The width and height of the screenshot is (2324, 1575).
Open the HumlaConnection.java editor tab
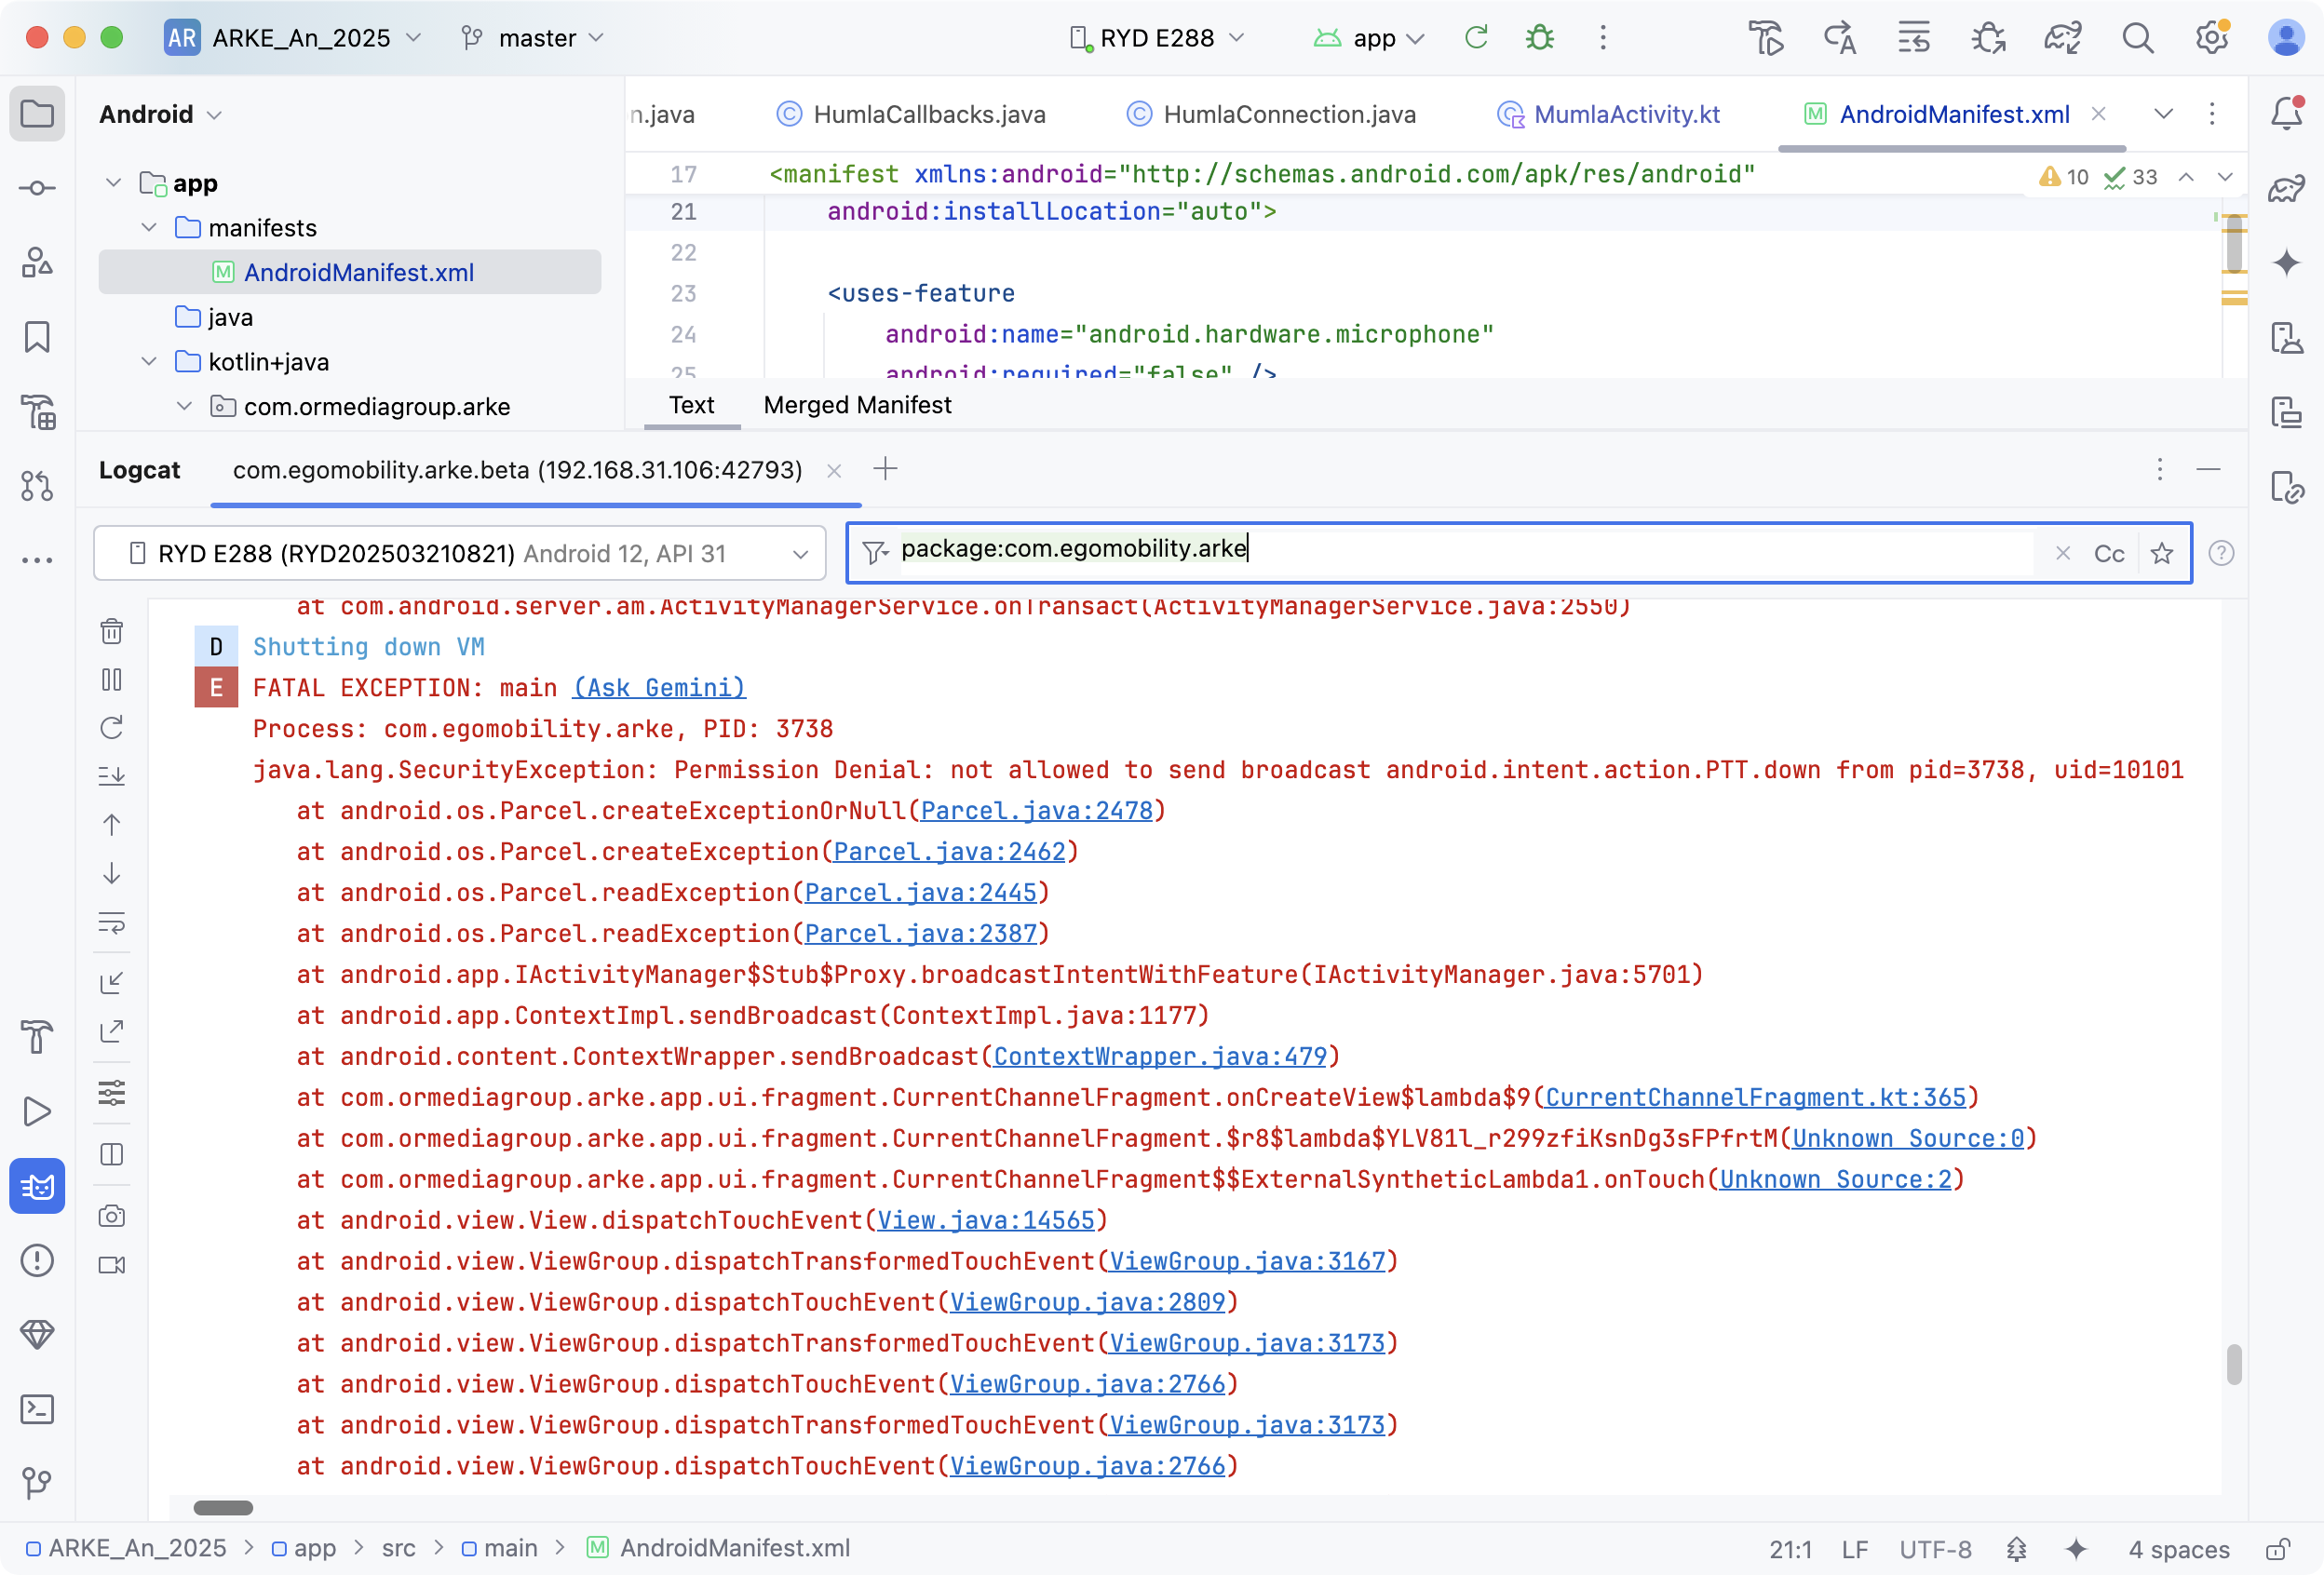(1288, 115)
